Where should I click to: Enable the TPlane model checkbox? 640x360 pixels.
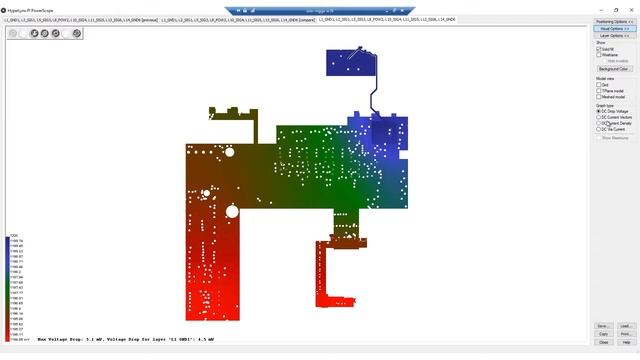pos(599,91)
